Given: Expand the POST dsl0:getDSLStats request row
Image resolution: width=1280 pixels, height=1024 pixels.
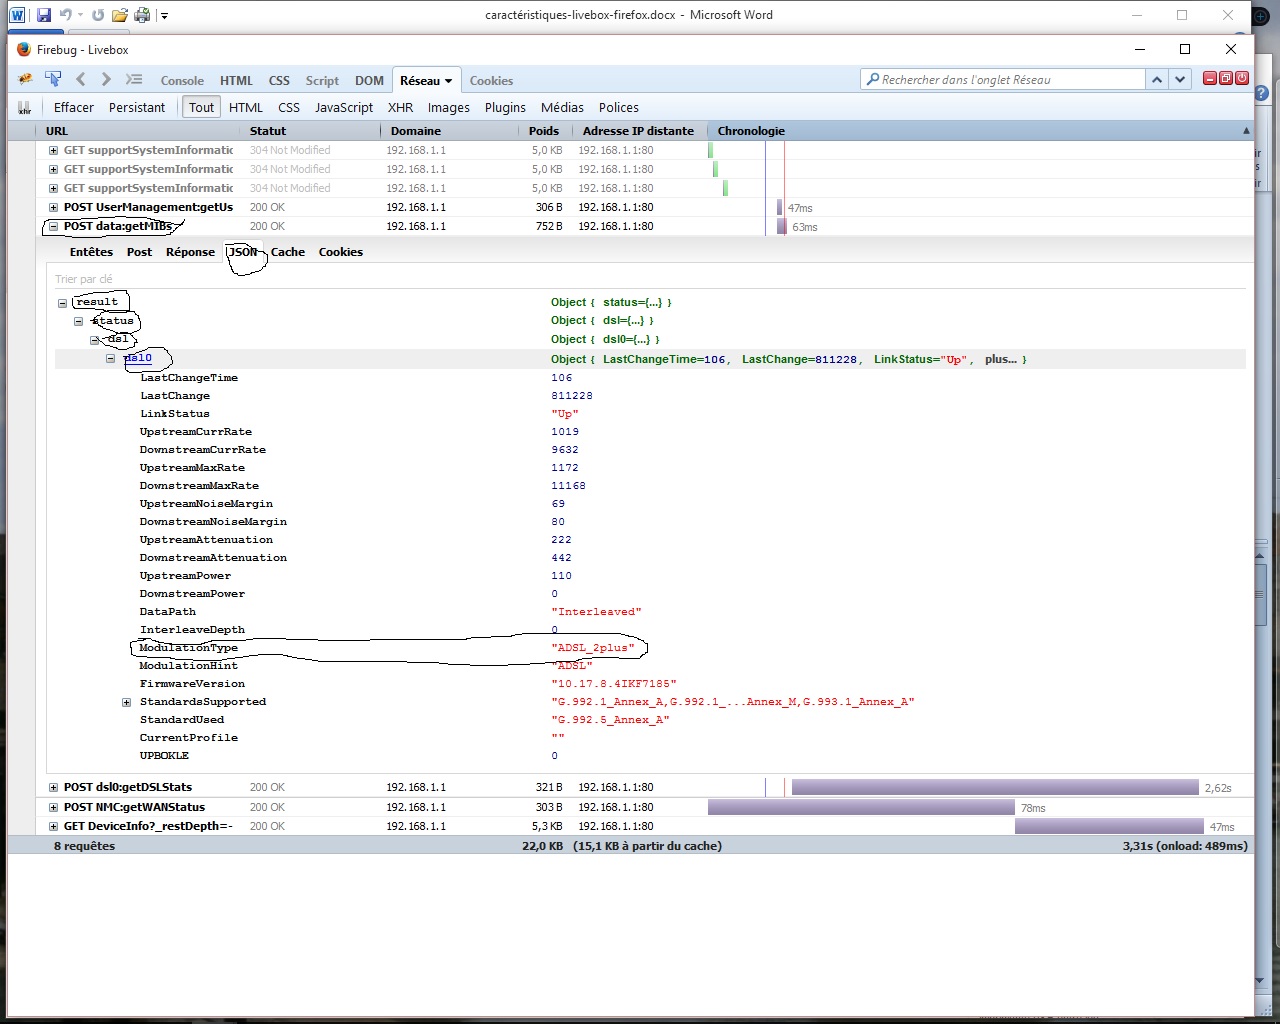Looking at the screenshot, I should coord(52,787).
